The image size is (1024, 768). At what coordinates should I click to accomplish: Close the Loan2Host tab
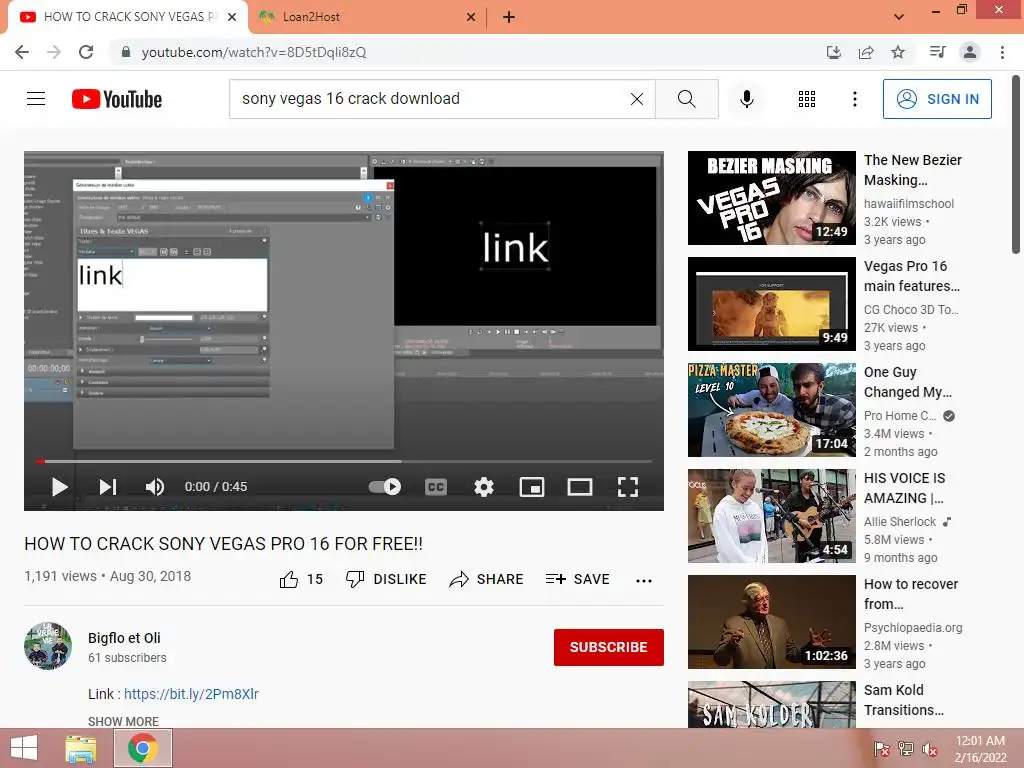click(471, 17)
